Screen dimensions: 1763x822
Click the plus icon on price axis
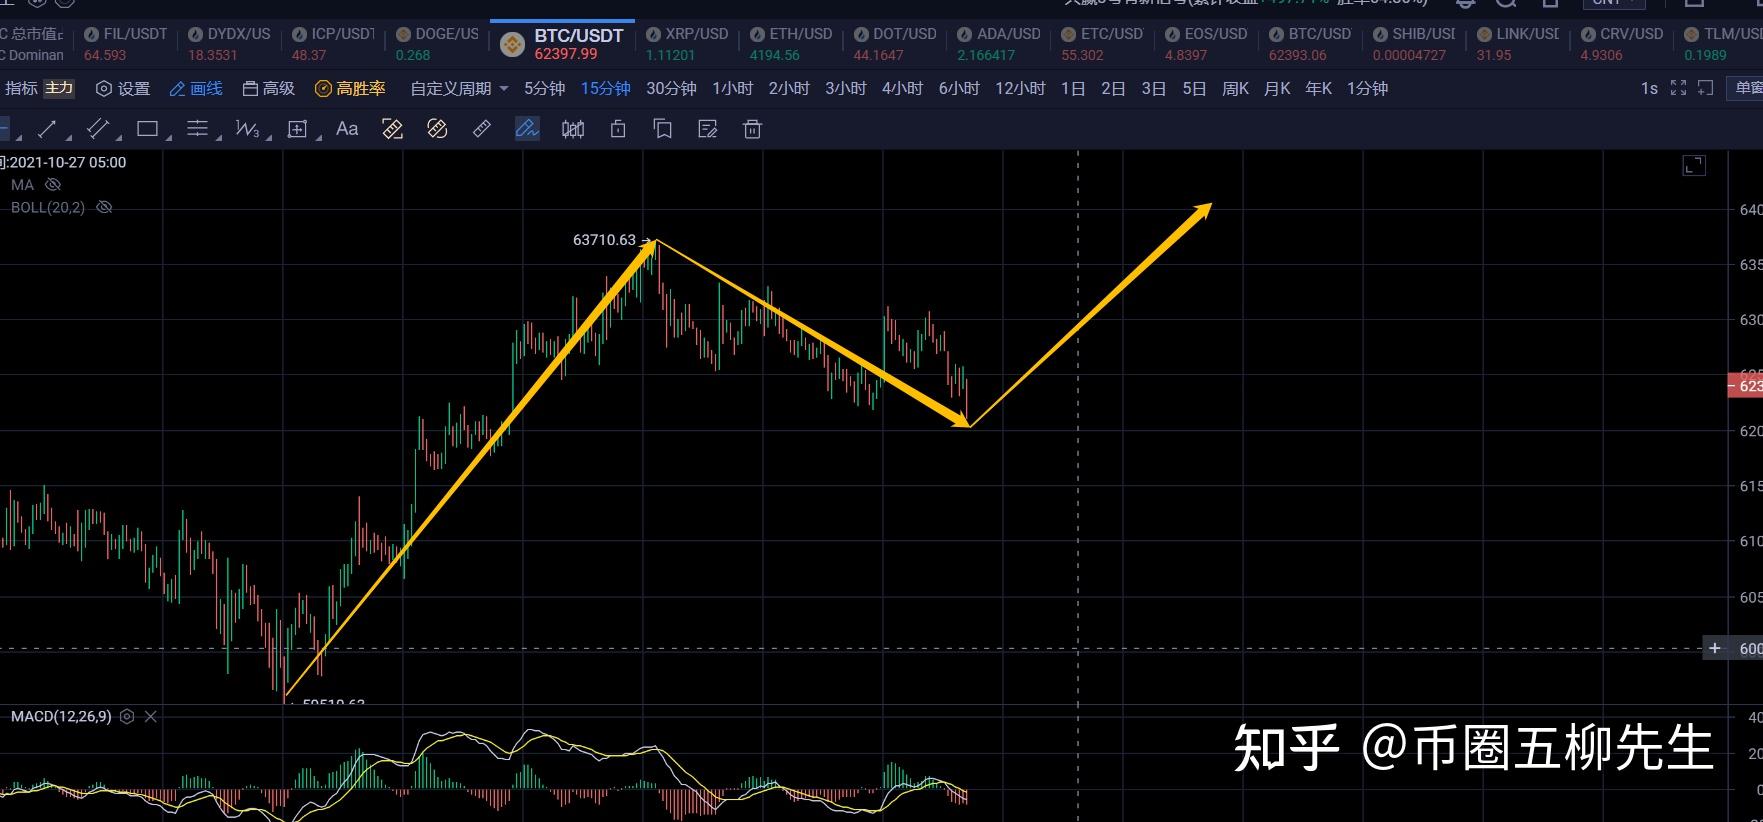(1715, 648)
